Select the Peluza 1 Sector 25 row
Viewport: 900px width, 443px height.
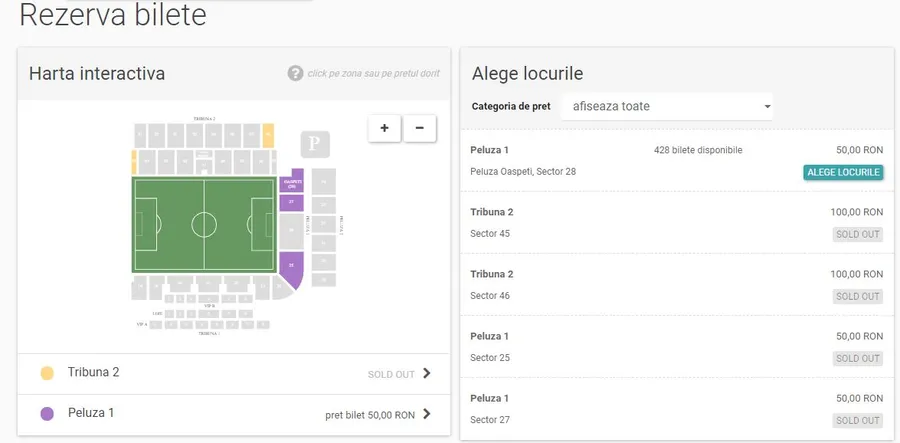tap(676, 346)
